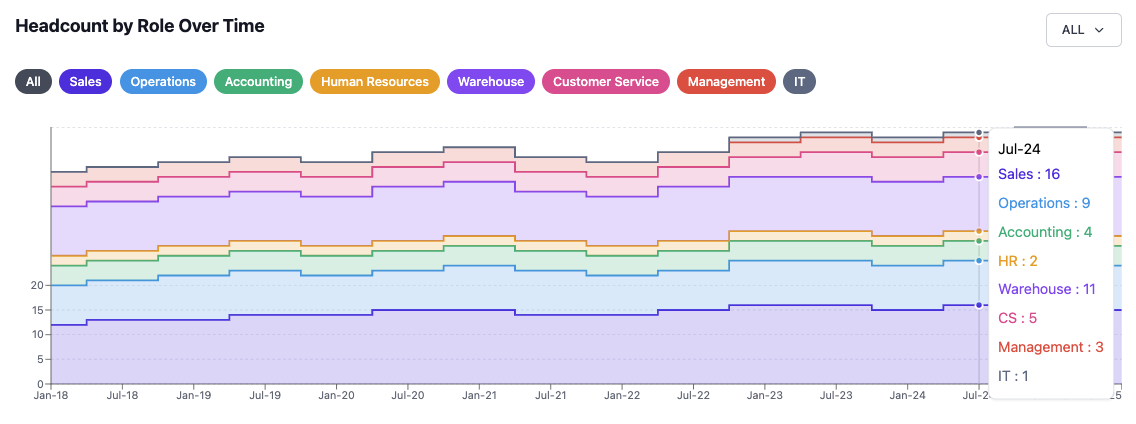Screen dimensions: 1136x424
Task: Toggle the Operations role filter
Action: click(163, 82)
